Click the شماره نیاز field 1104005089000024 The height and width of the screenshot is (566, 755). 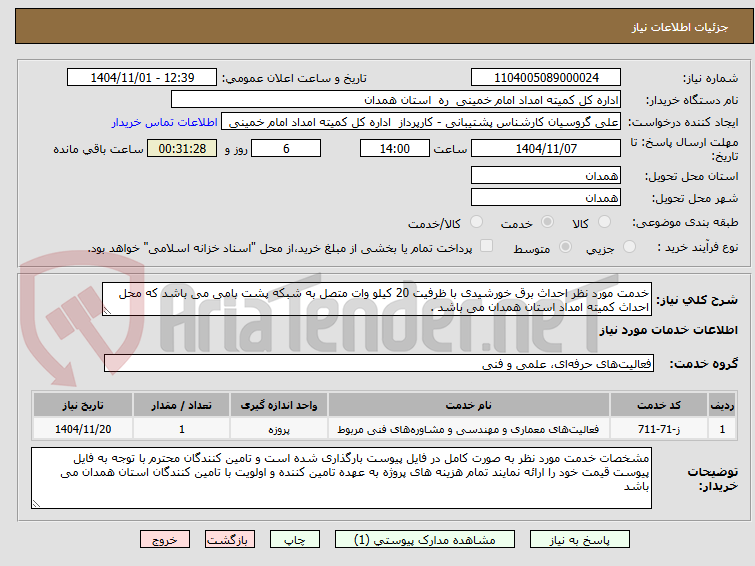(546, 78)
